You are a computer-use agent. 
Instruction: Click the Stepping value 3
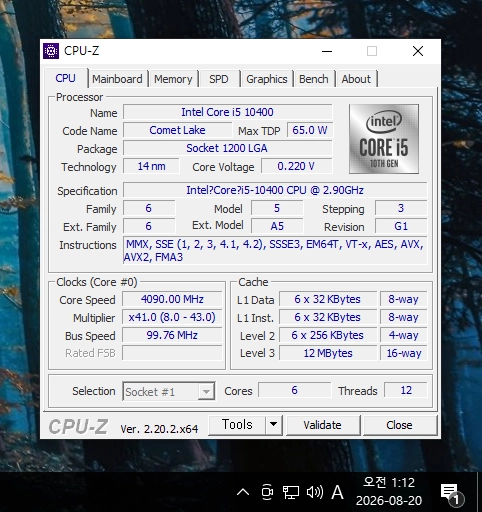pyautogui.click(x=401, y=208)
